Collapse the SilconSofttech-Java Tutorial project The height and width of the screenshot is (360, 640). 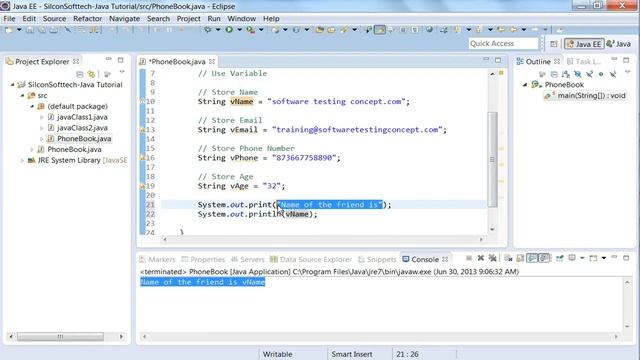(x=13, y=85)
